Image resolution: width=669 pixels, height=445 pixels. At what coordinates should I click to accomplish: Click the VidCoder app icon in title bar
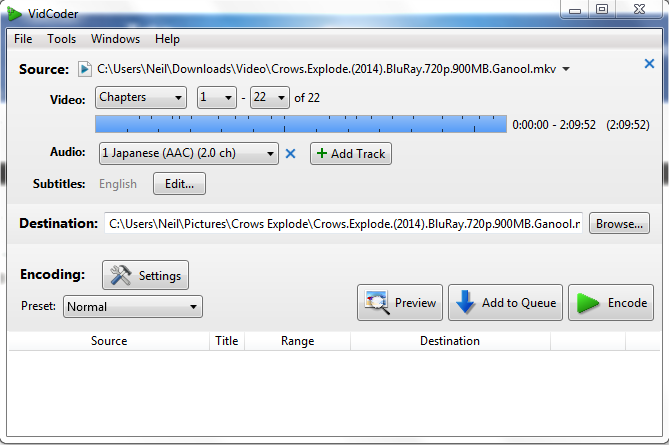(x=14, y=14)
